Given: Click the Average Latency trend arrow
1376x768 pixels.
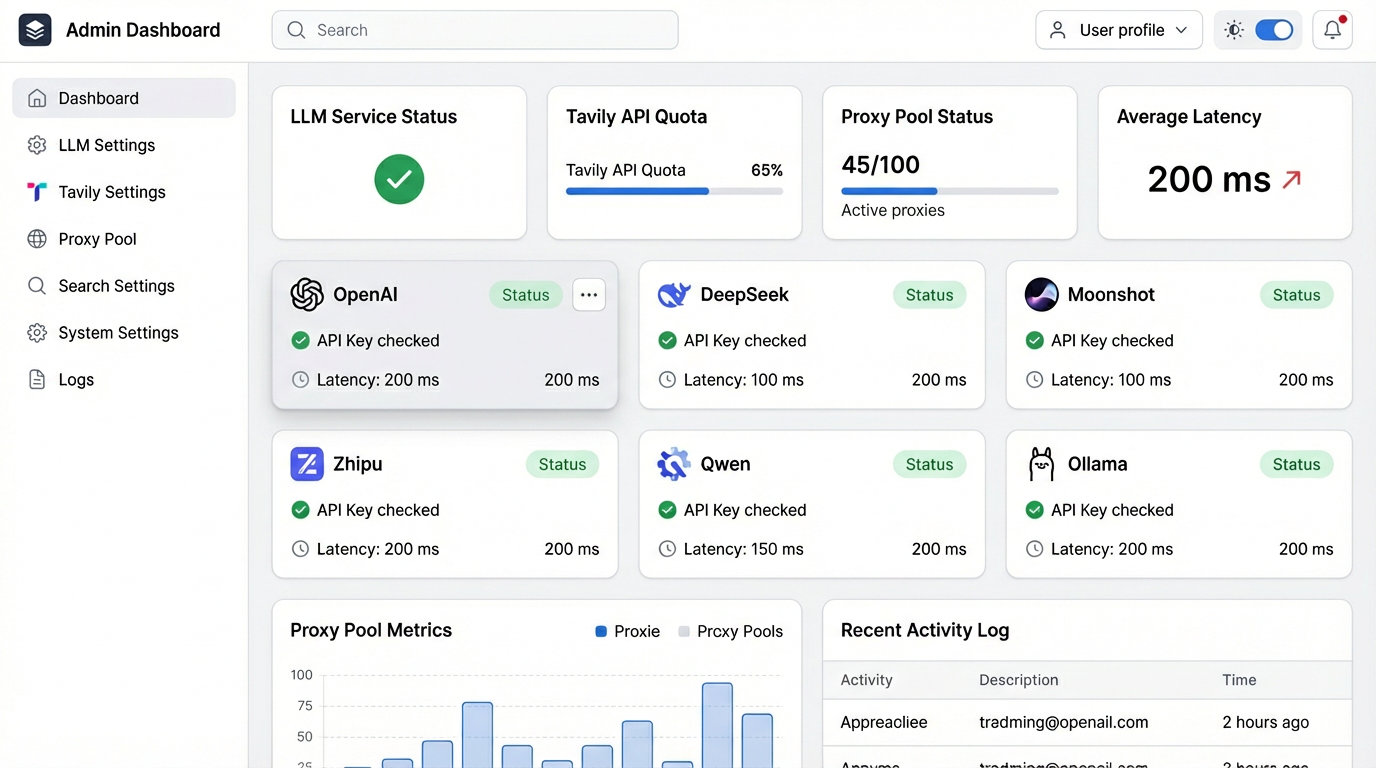Looking at the screenshot, I should tap(1292, 179).
